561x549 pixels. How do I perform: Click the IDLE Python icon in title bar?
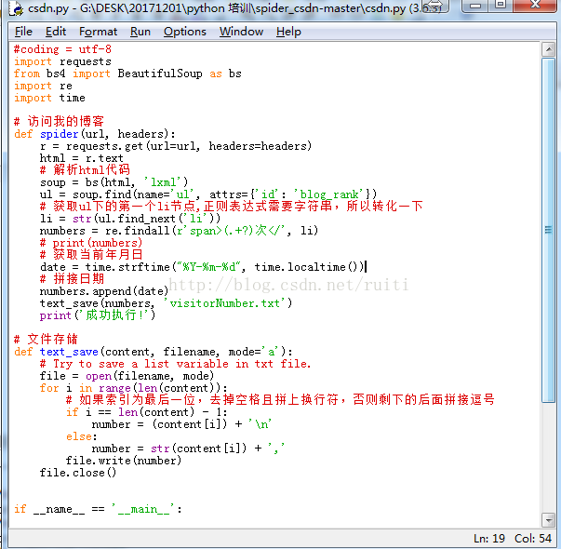[15, 8]
